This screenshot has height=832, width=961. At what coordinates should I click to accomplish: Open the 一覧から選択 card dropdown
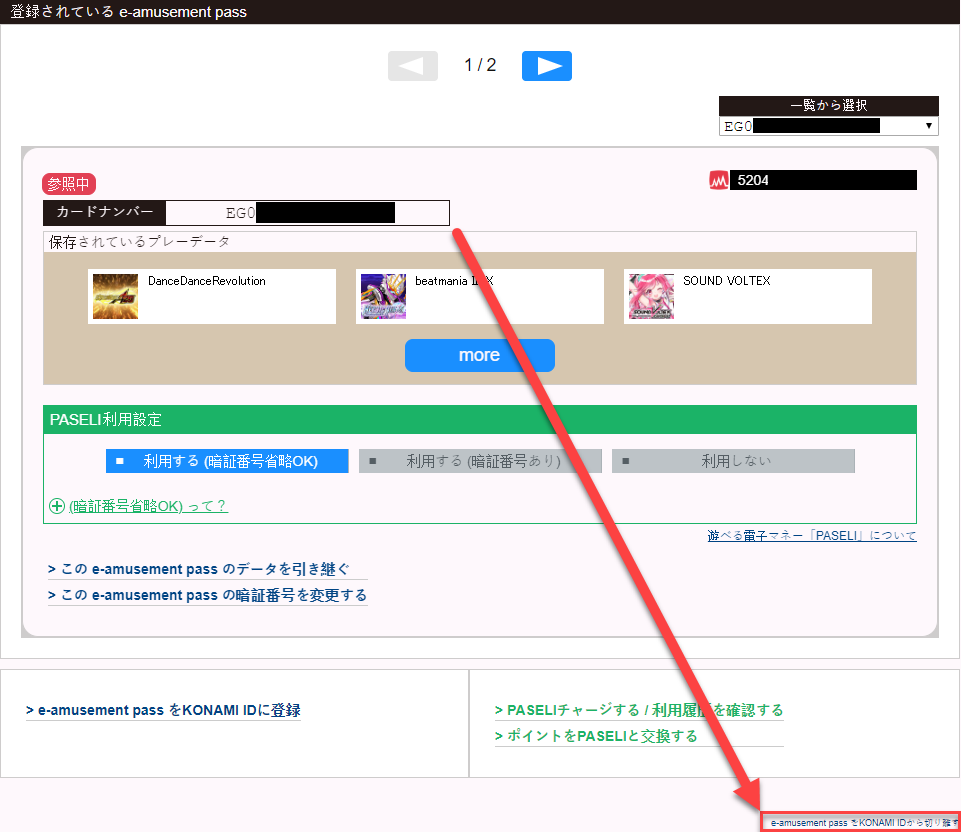pyautogui.click(x=829, y=126)
